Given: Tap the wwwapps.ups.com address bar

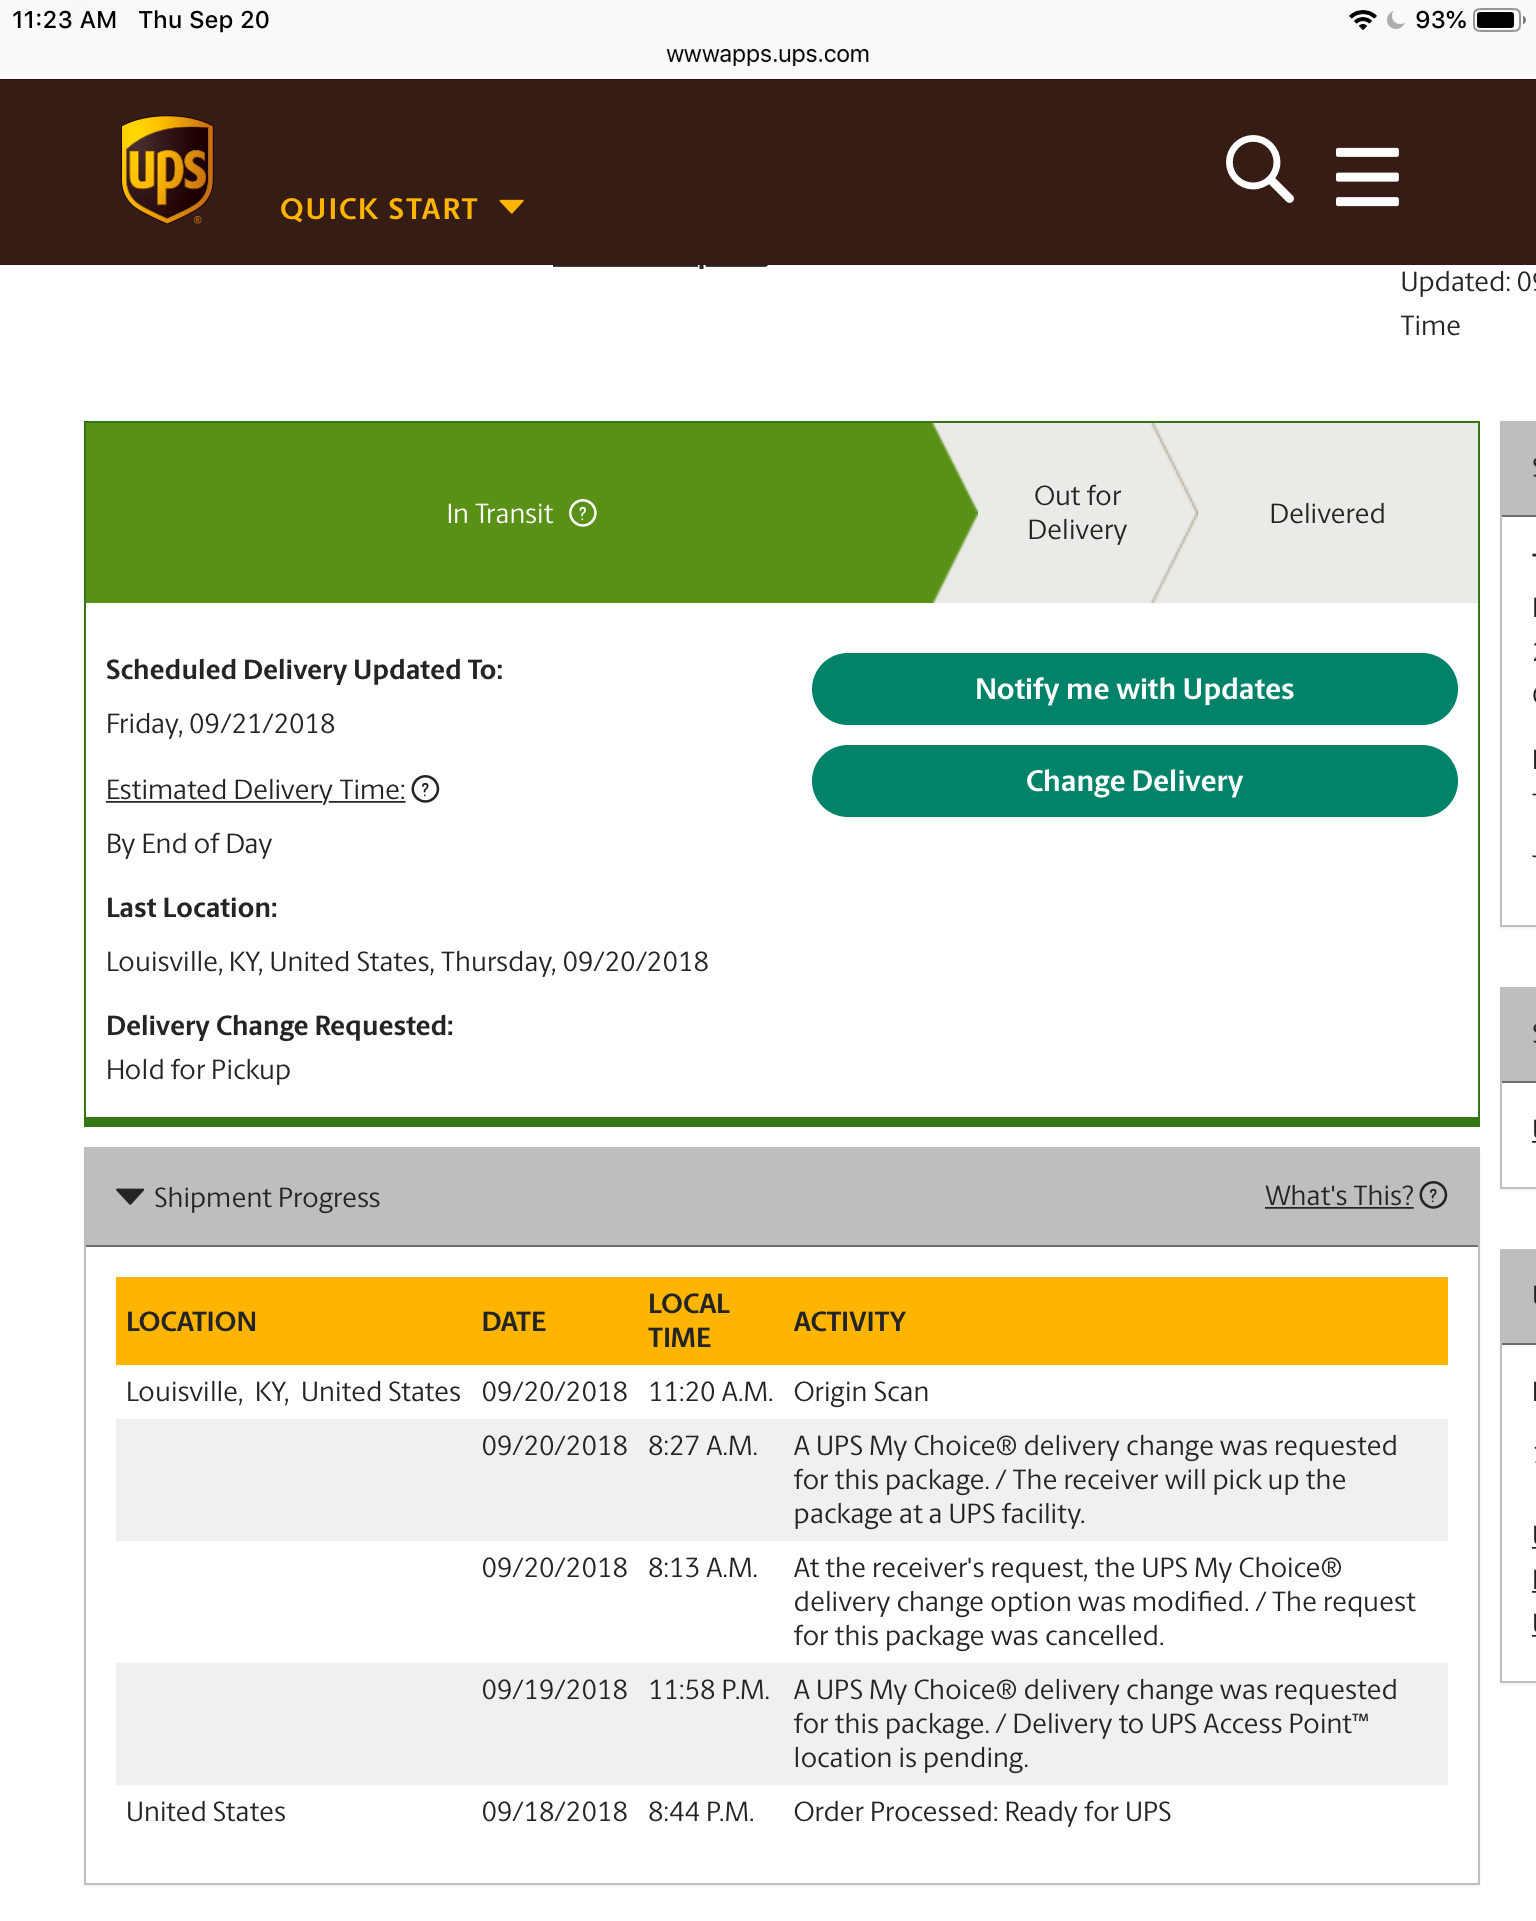Looking at the screenshot, I should coord(768,54).
